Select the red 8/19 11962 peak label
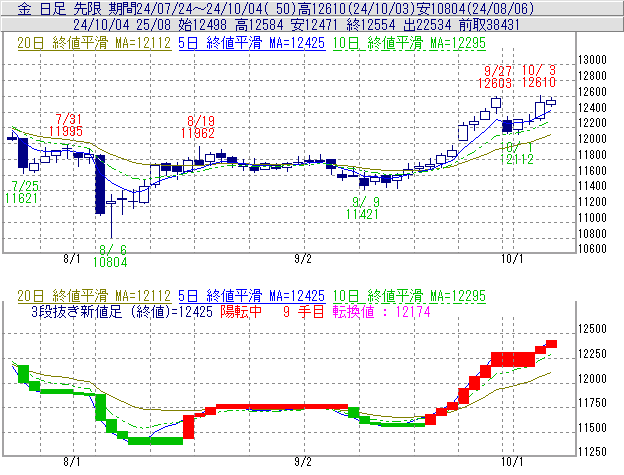This screenshot has width=624, height=475. [198, 127]
